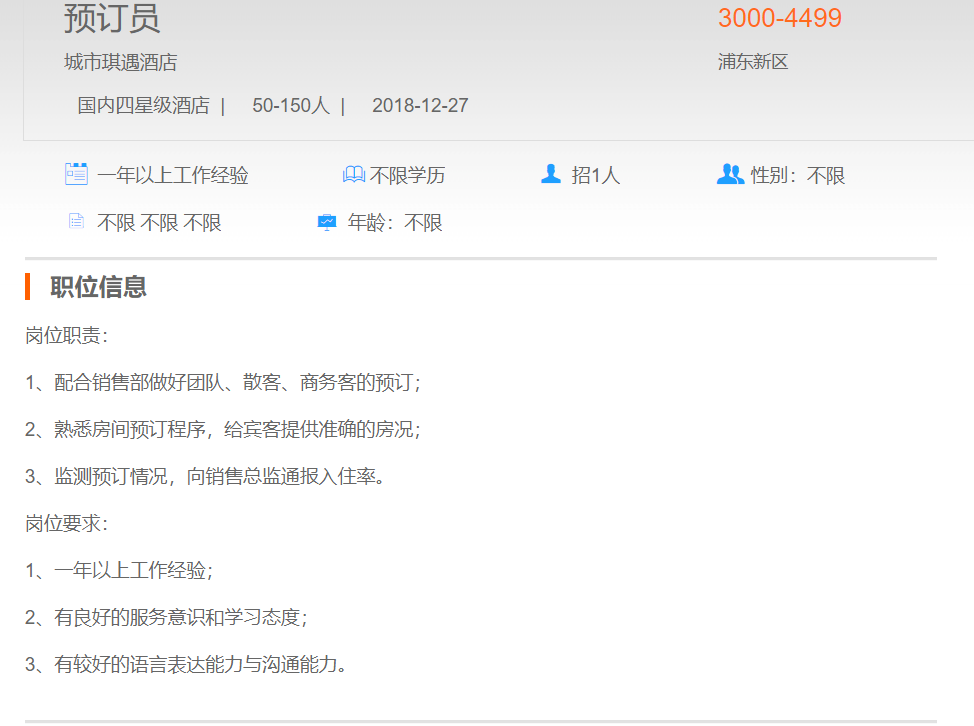
Task: Click the 预订员 job title
Action: pyautogui.click(x=111, y=18)
